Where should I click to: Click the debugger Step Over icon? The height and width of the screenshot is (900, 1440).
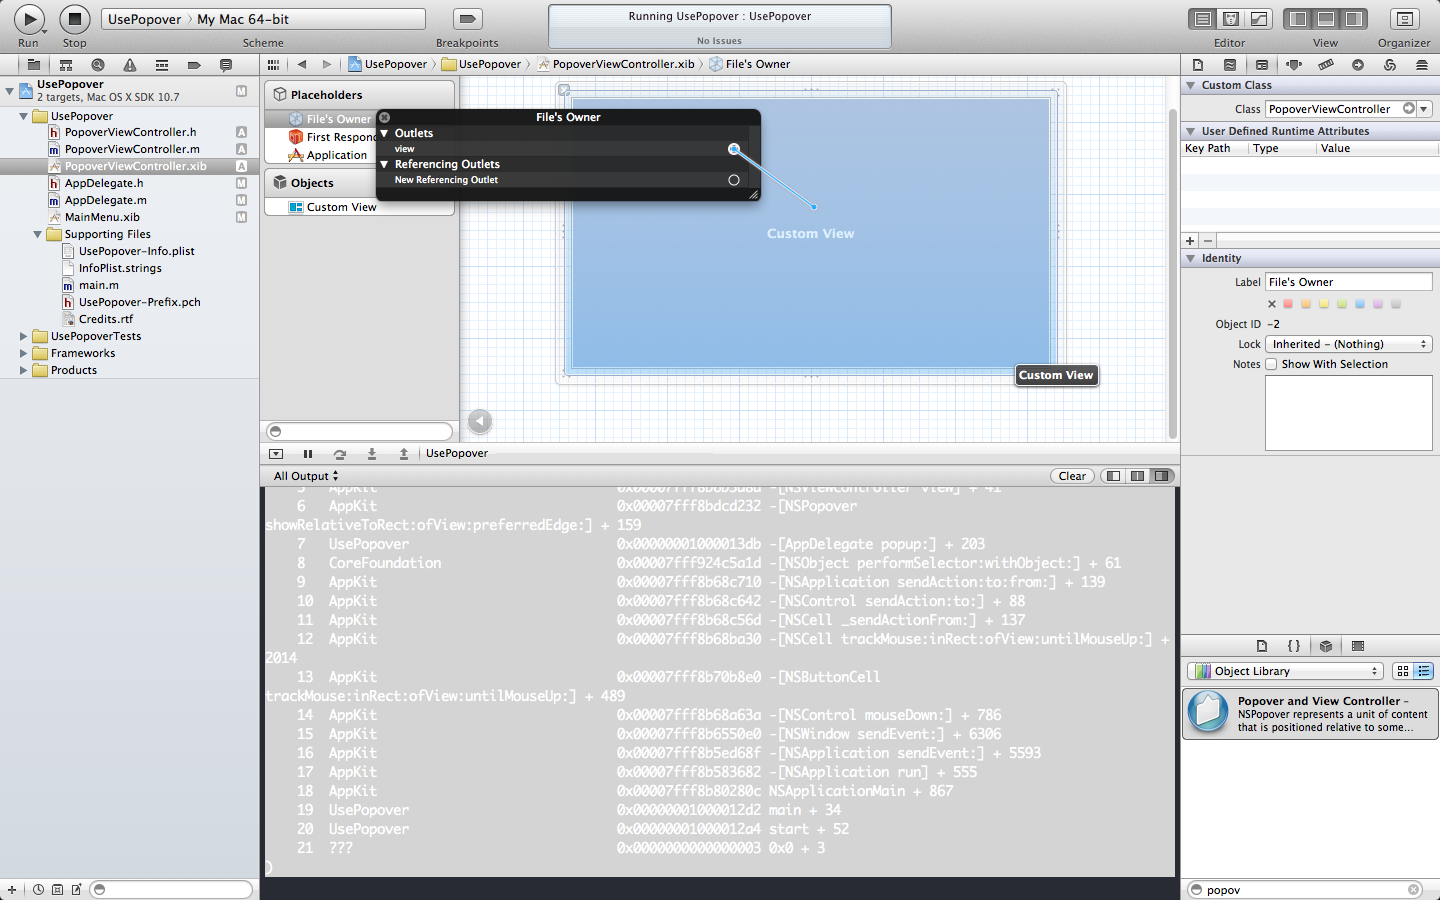point(340,454)
